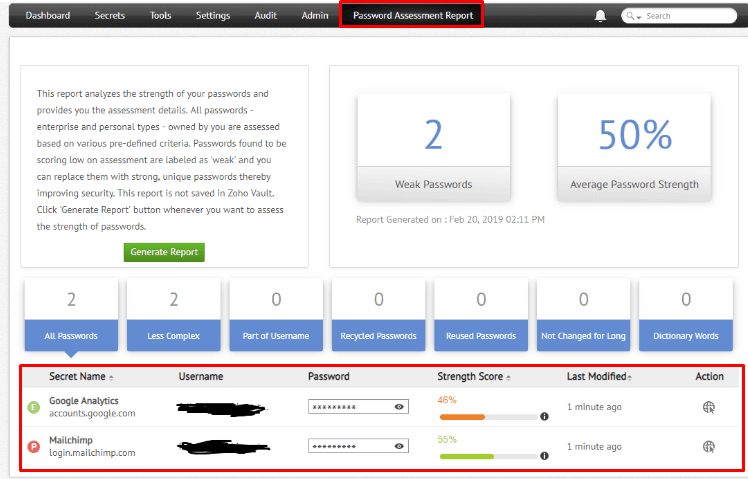This screenshot has width=748, height=479.
Task: Click the green E icon for Google Analytics
Action: click(x=33, y=407)
